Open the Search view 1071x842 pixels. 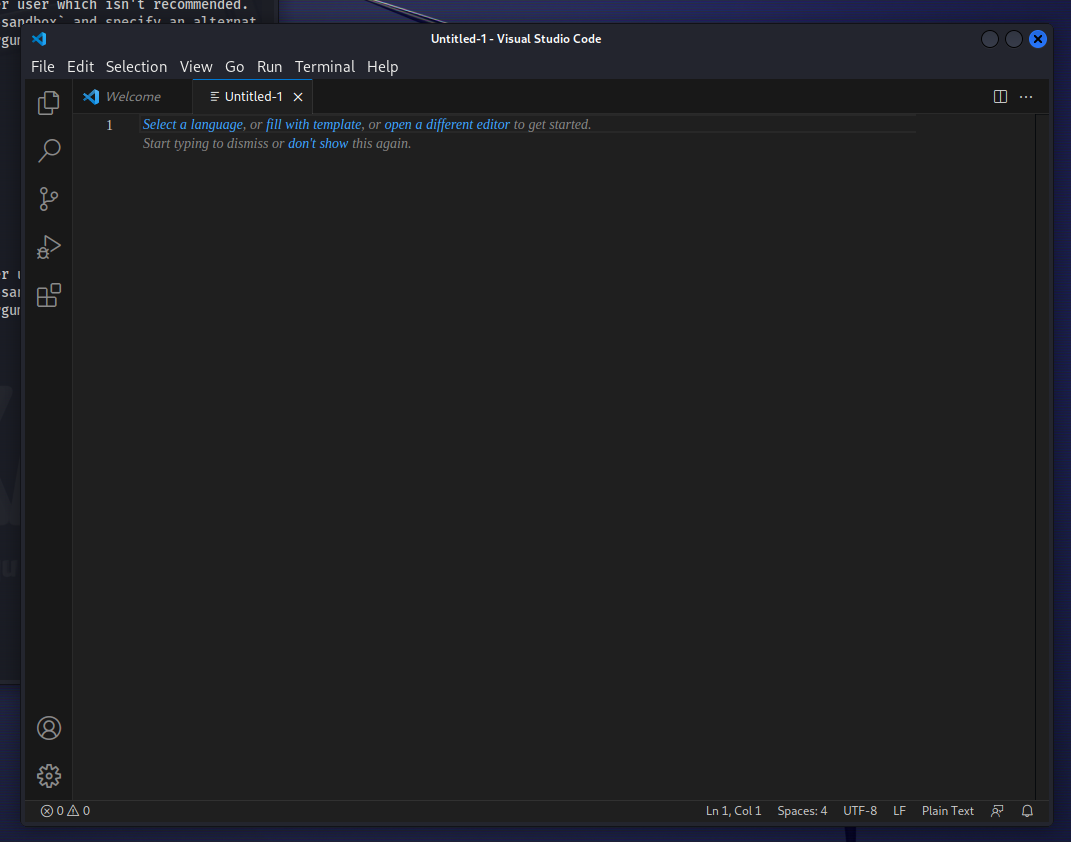pyautogui.click(x=48, y=150)
